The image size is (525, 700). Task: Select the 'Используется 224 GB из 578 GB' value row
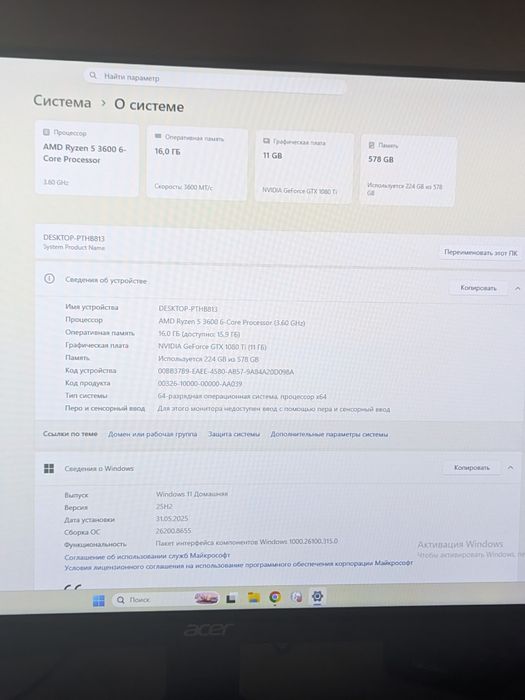[208, 359]
